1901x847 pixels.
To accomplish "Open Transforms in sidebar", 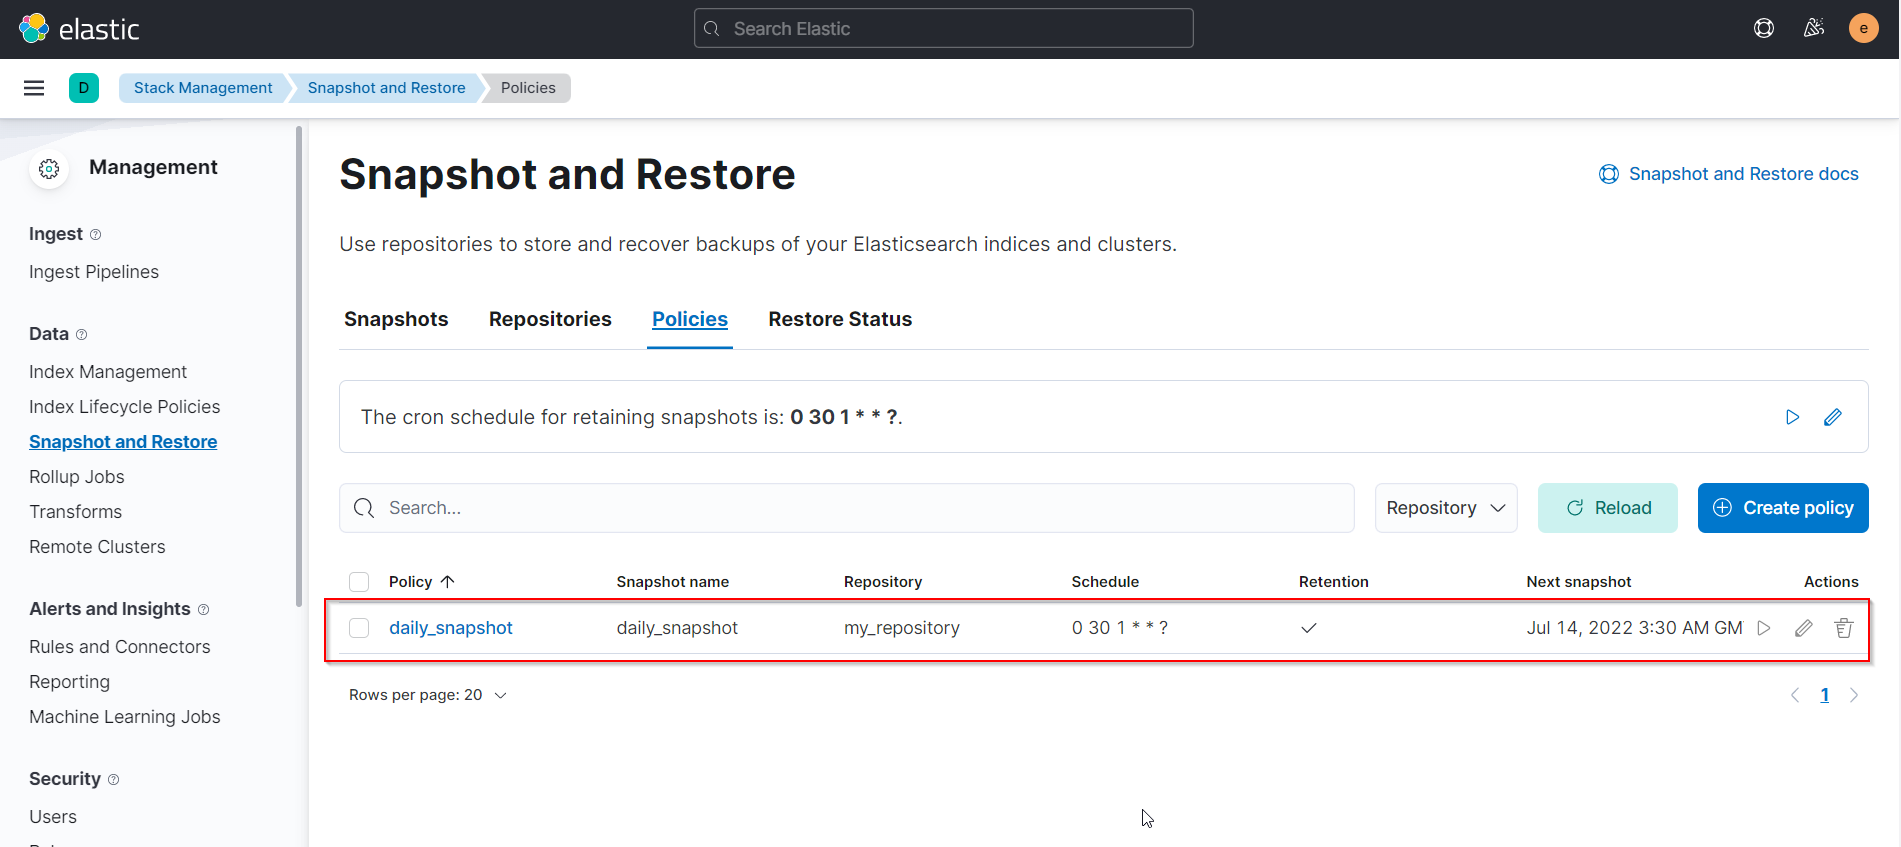I will click(75, 512).
